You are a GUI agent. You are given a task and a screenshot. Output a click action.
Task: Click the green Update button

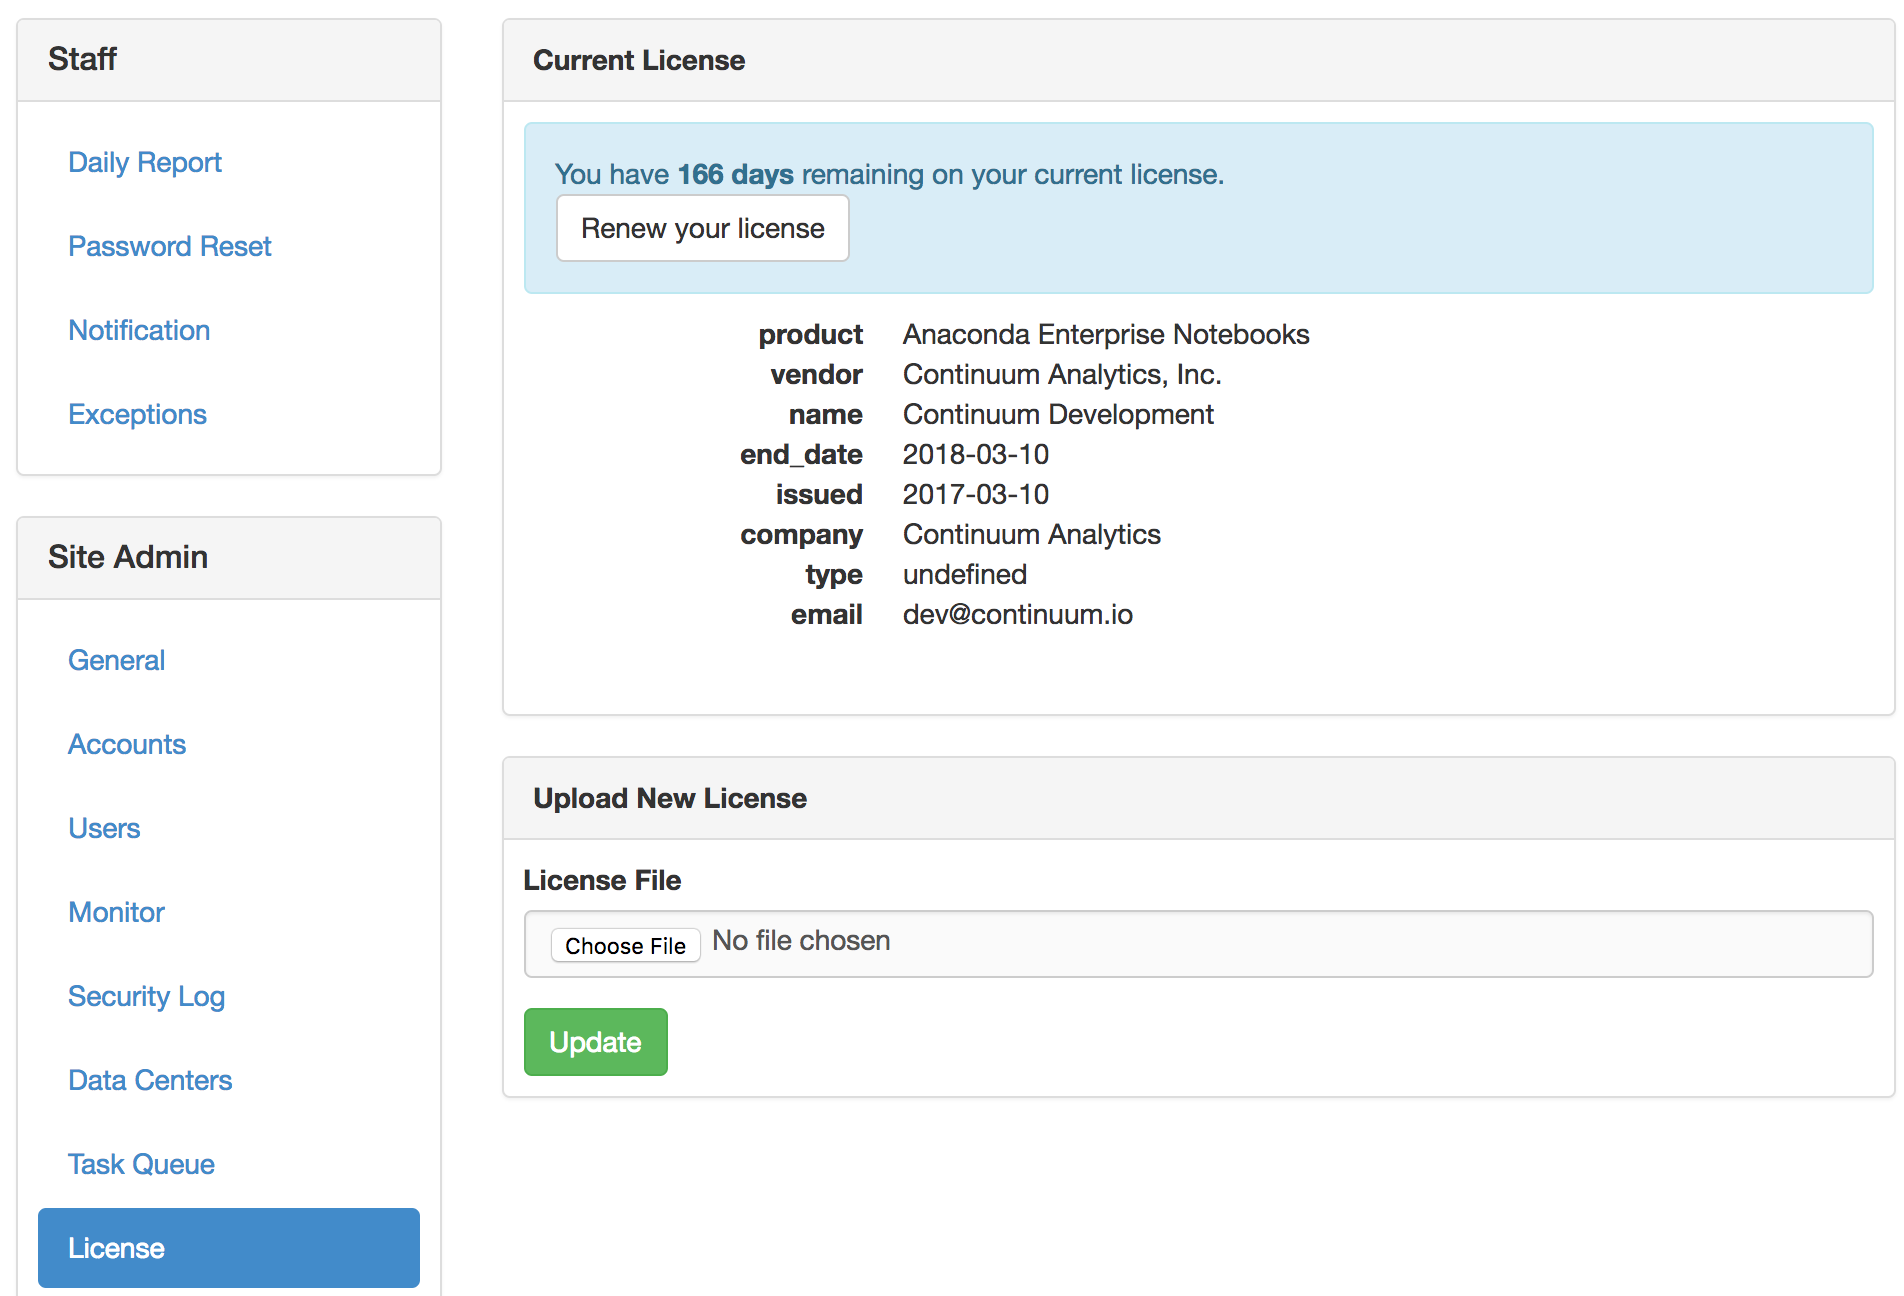tap(596, 1042)
